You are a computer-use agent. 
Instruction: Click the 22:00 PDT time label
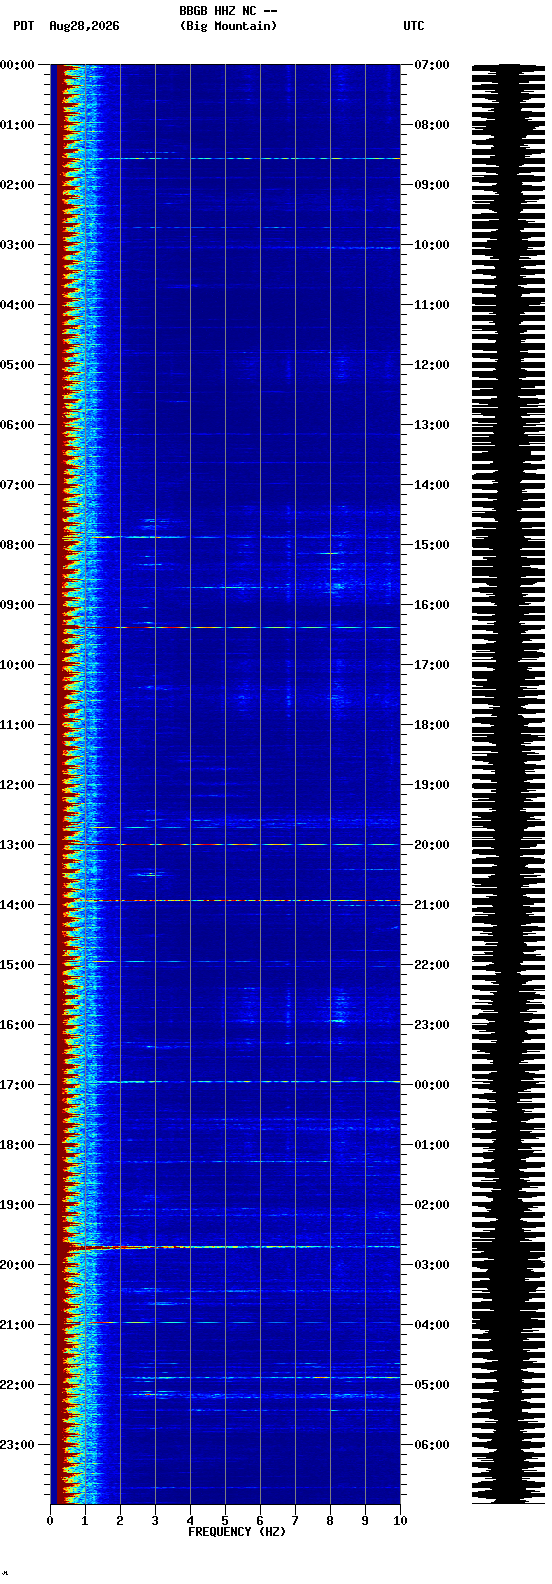point(17,1385)
